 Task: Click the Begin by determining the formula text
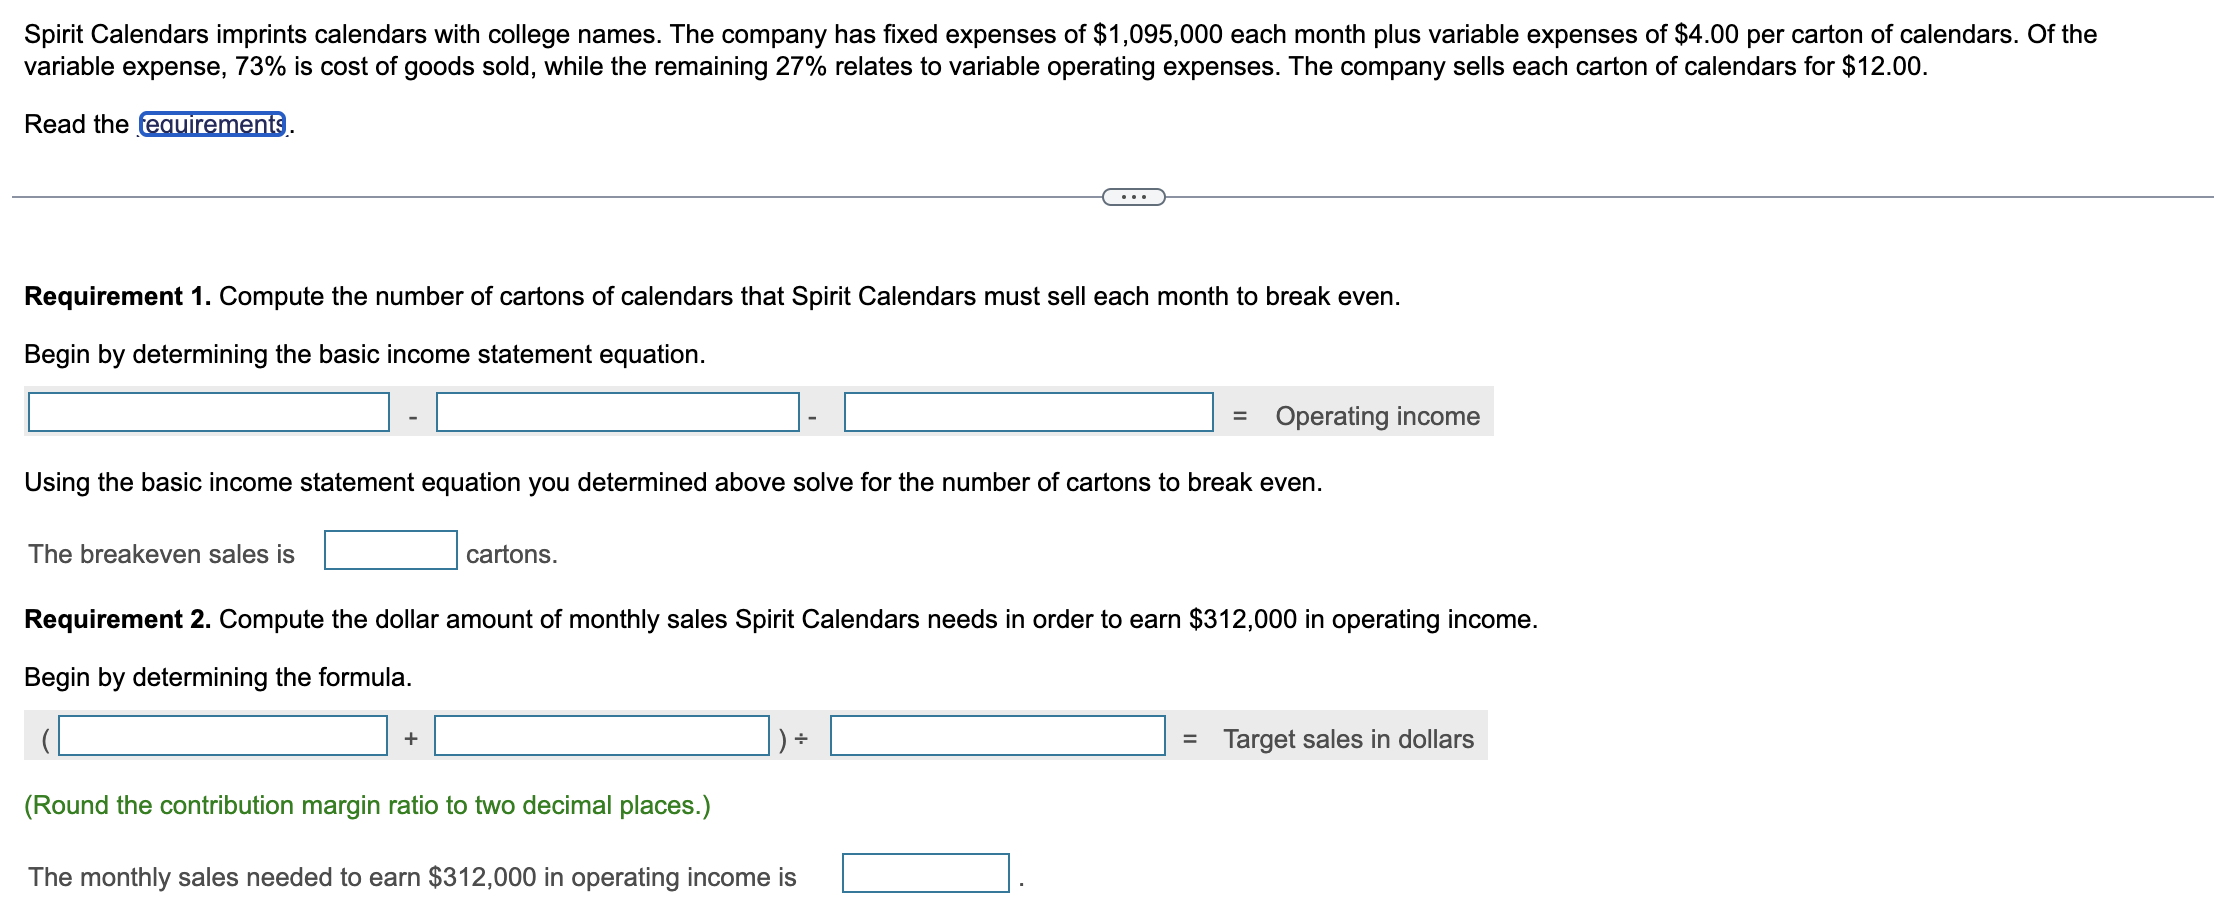pos(222,676)
